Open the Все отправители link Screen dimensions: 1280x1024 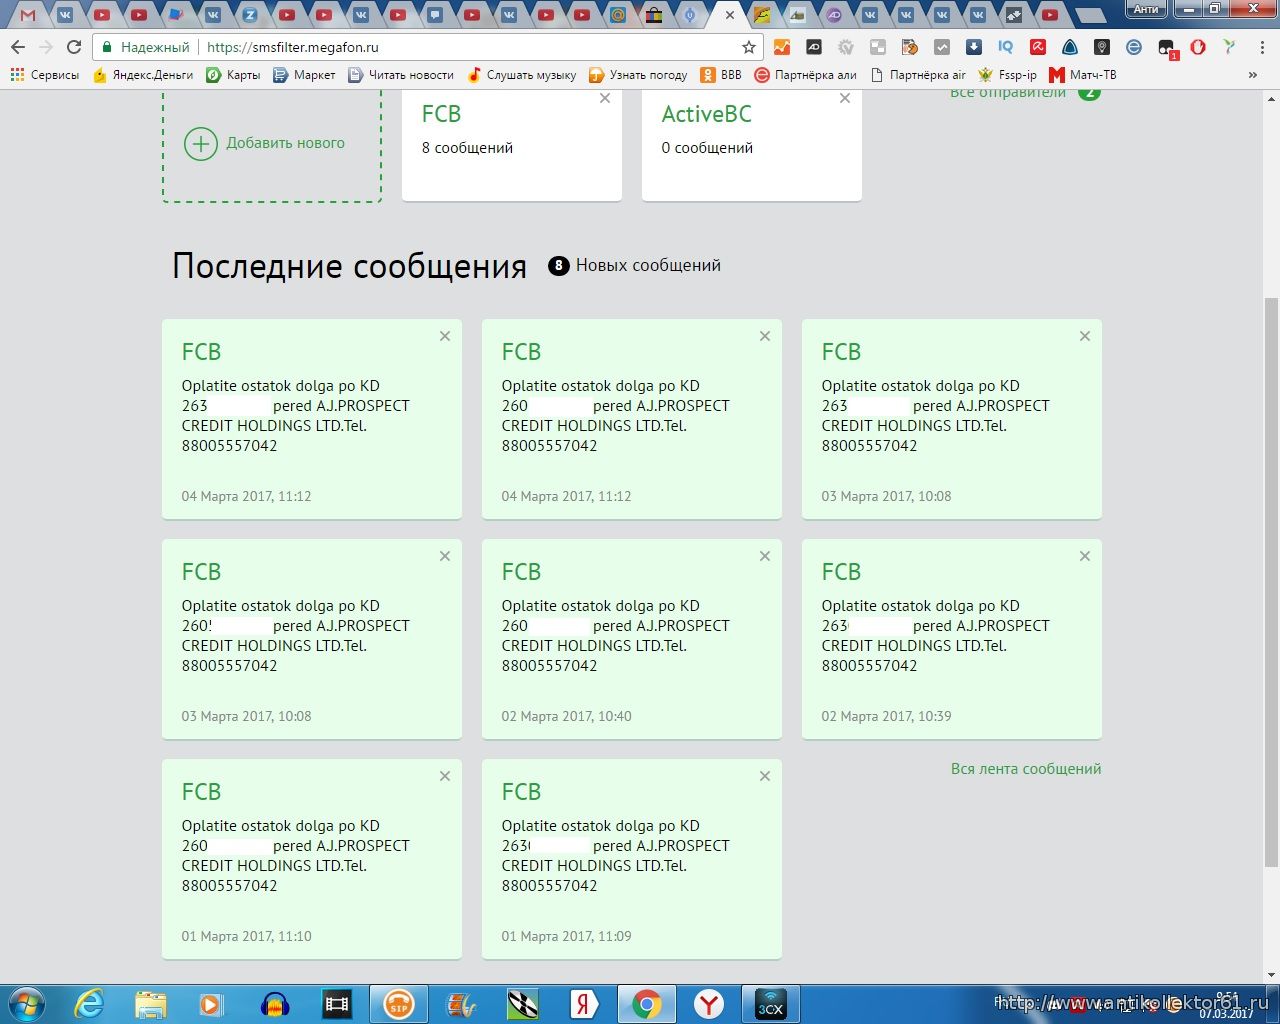pos(1008,93)
